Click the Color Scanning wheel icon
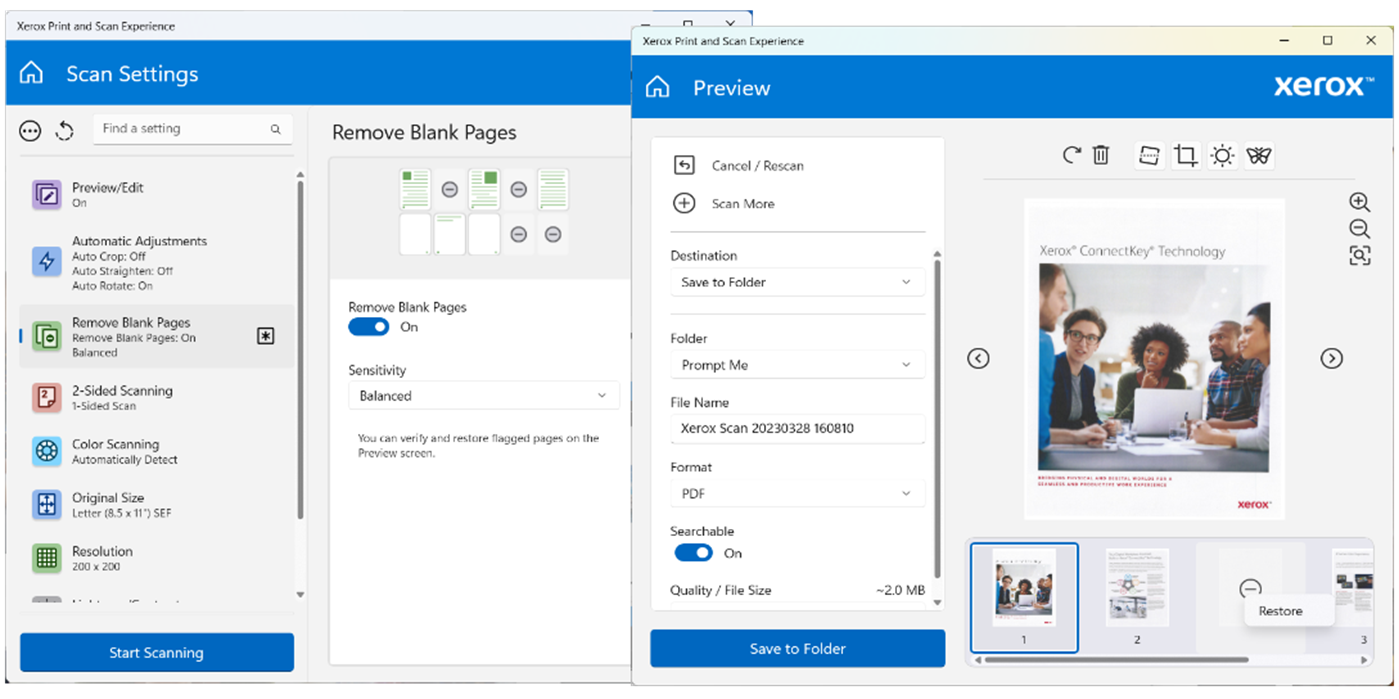This screenshot has width=1399, height=699. coord(47,451)
